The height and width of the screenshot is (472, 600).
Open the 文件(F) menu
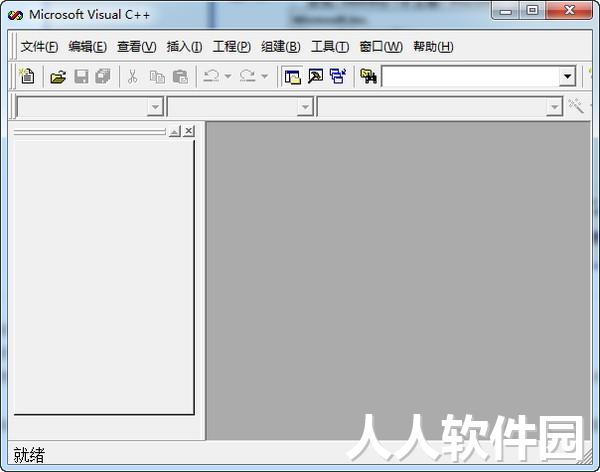point(39,47)
